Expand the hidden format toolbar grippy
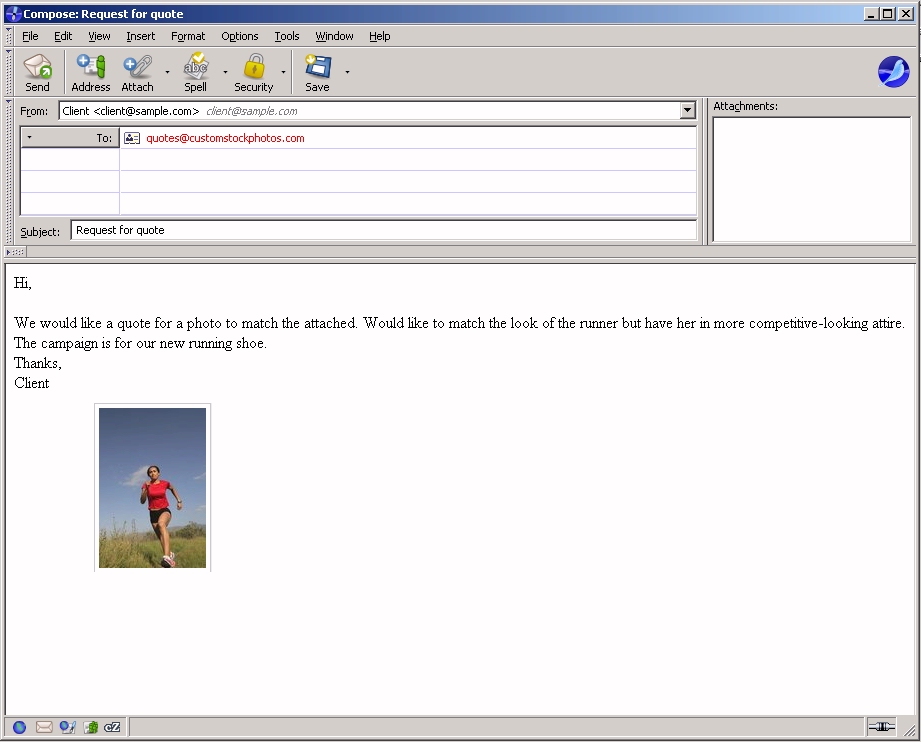Viewport: 921px width, 742px height. click(x=15, y=252)
